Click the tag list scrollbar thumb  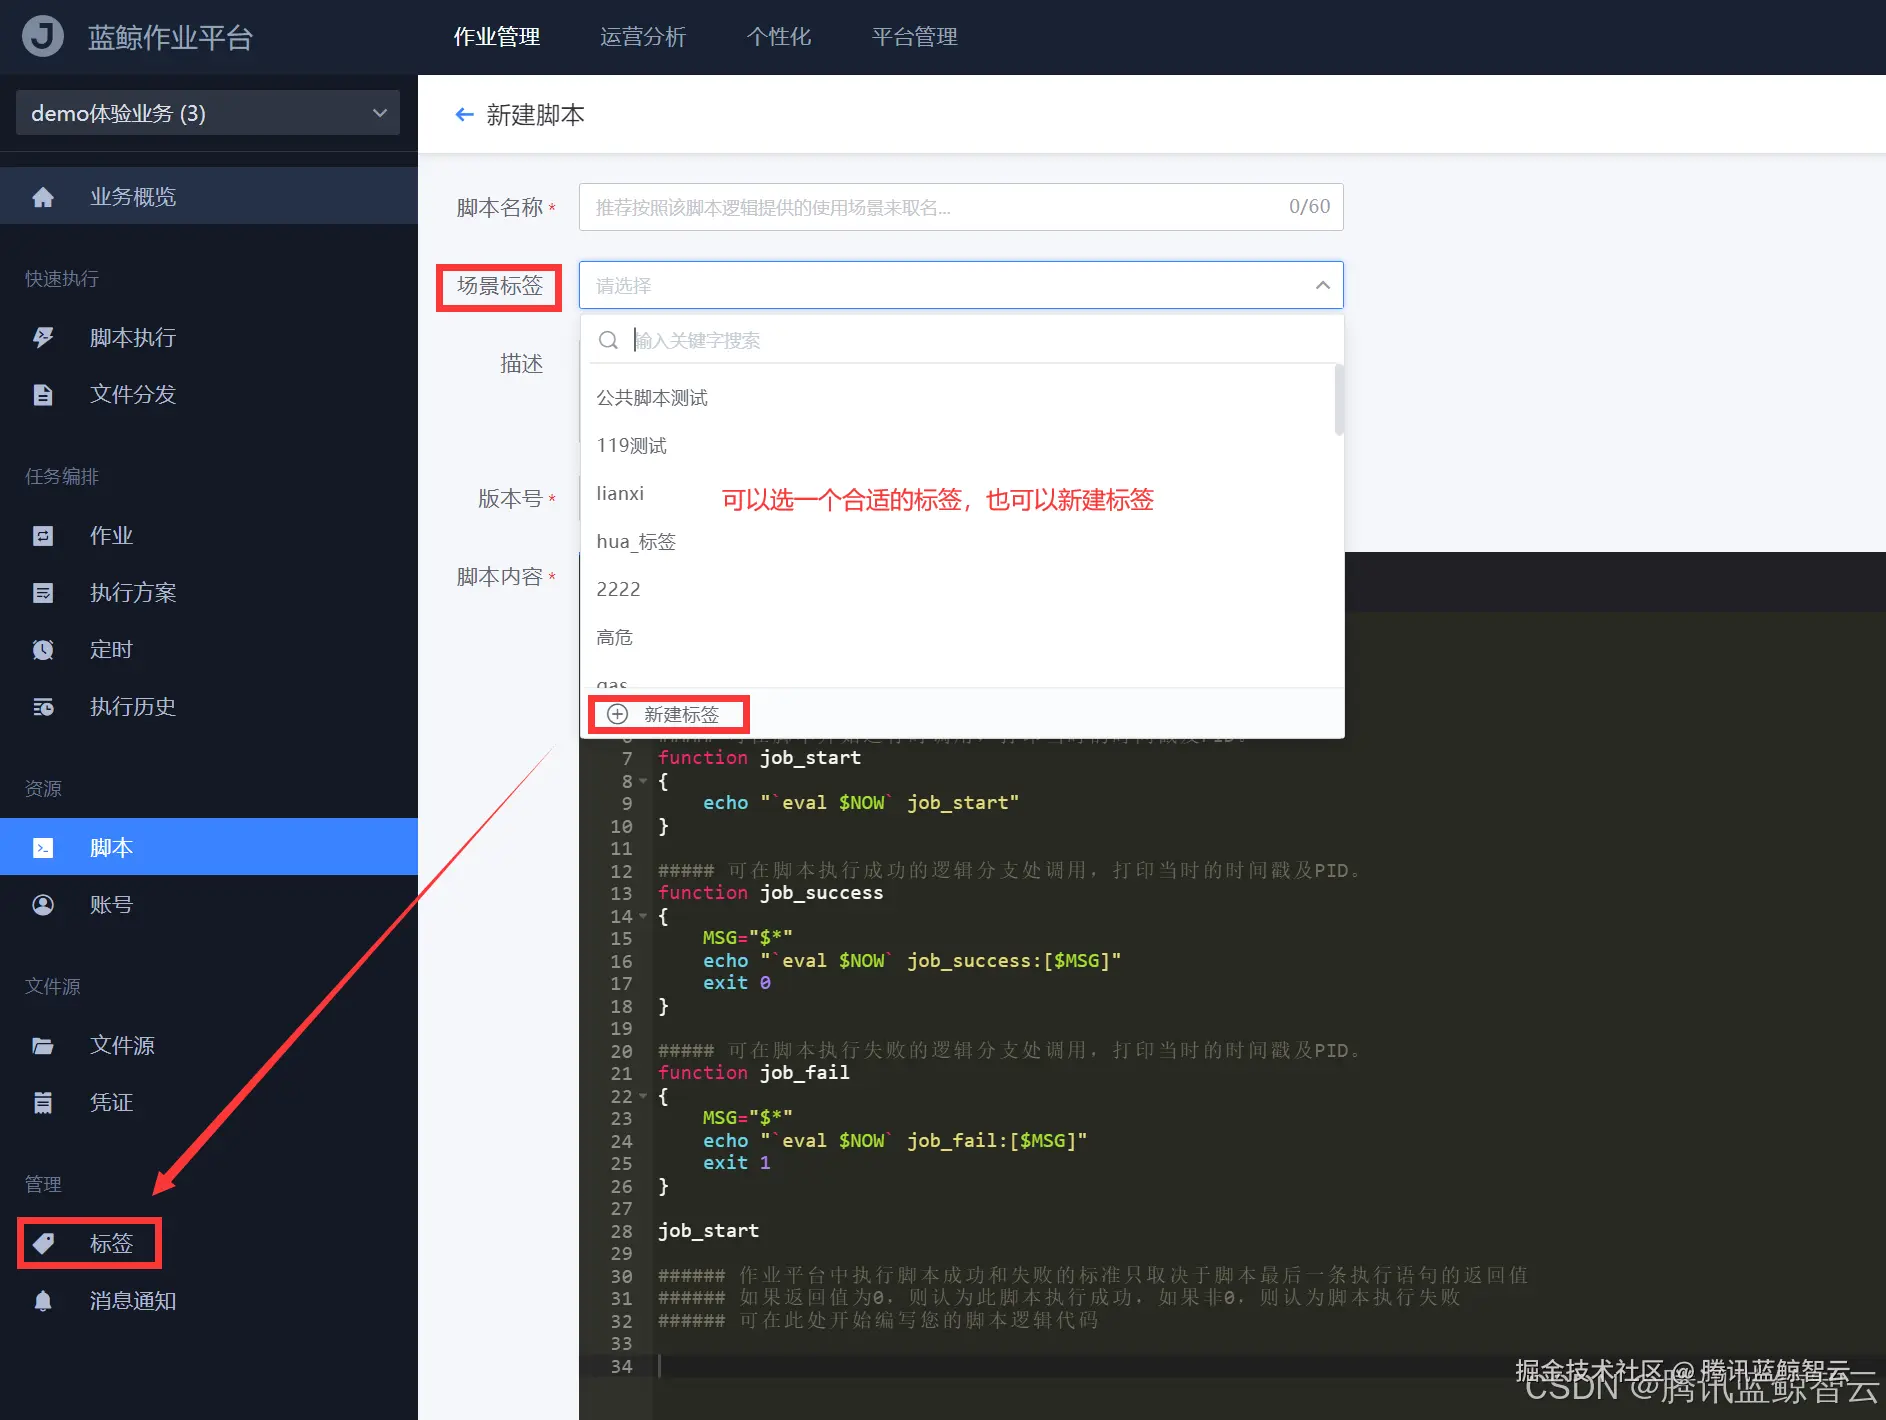[1339, 400]
